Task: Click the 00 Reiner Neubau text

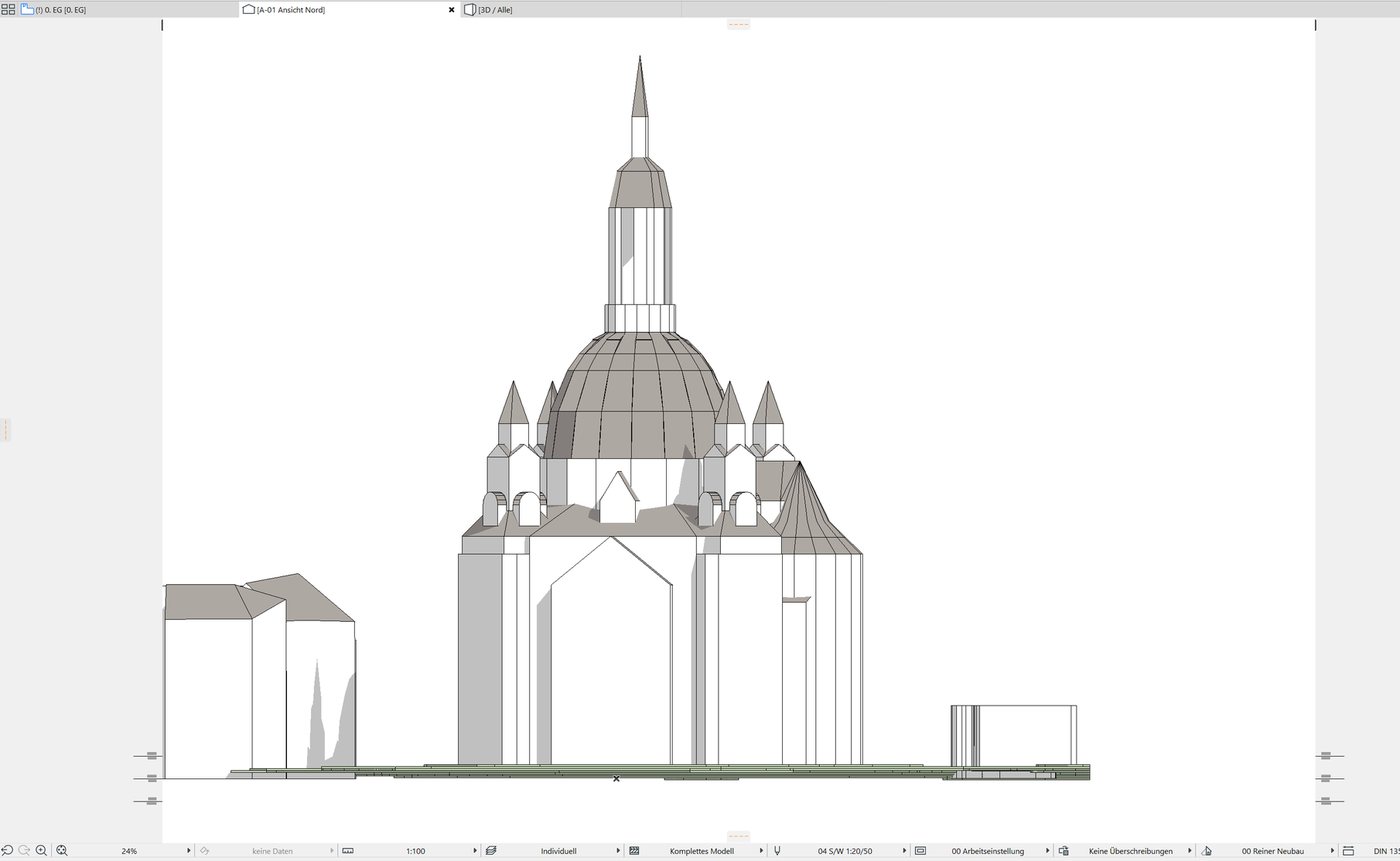Action: point(1273,851)
